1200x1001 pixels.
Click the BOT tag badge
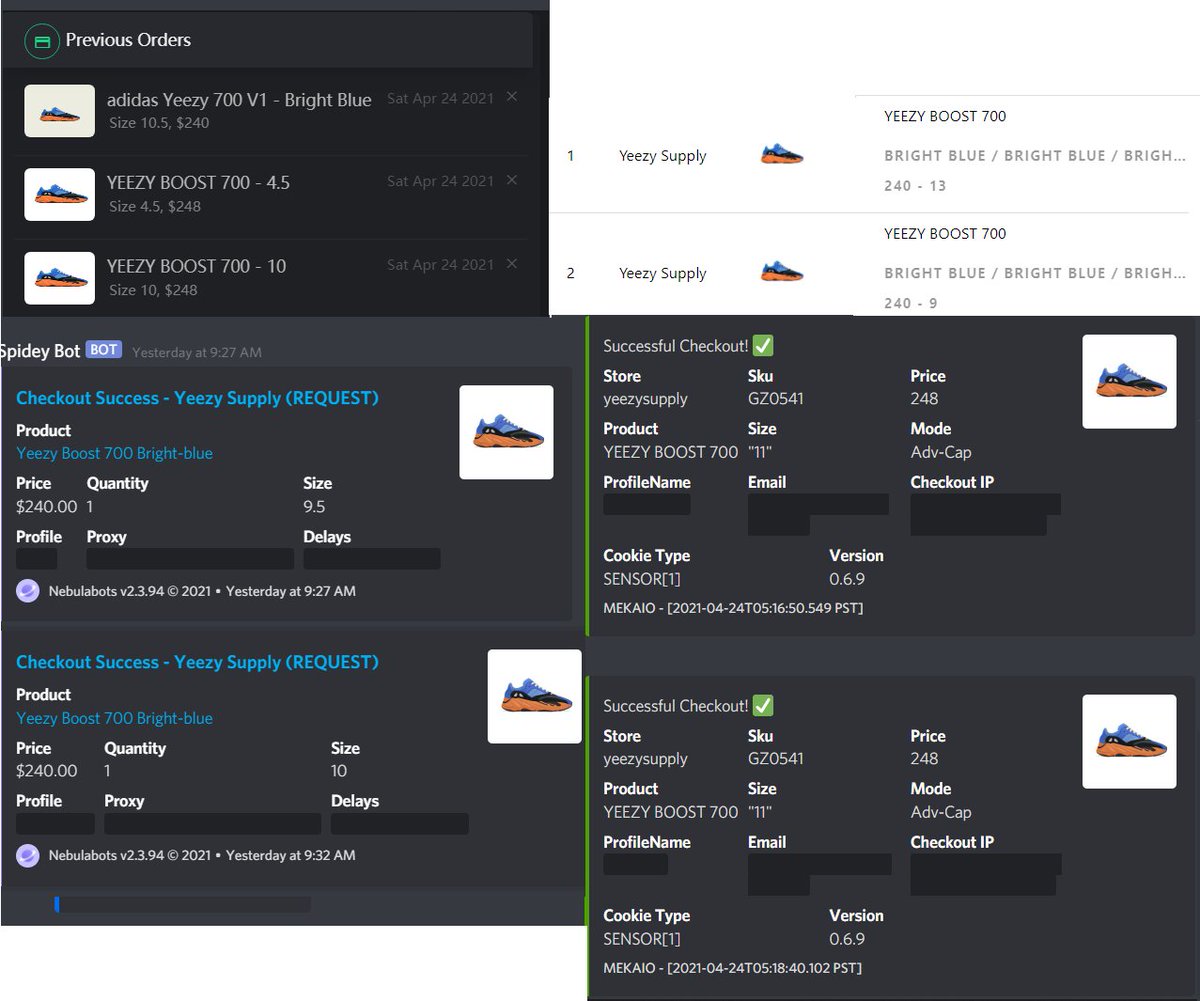point(103,350)
